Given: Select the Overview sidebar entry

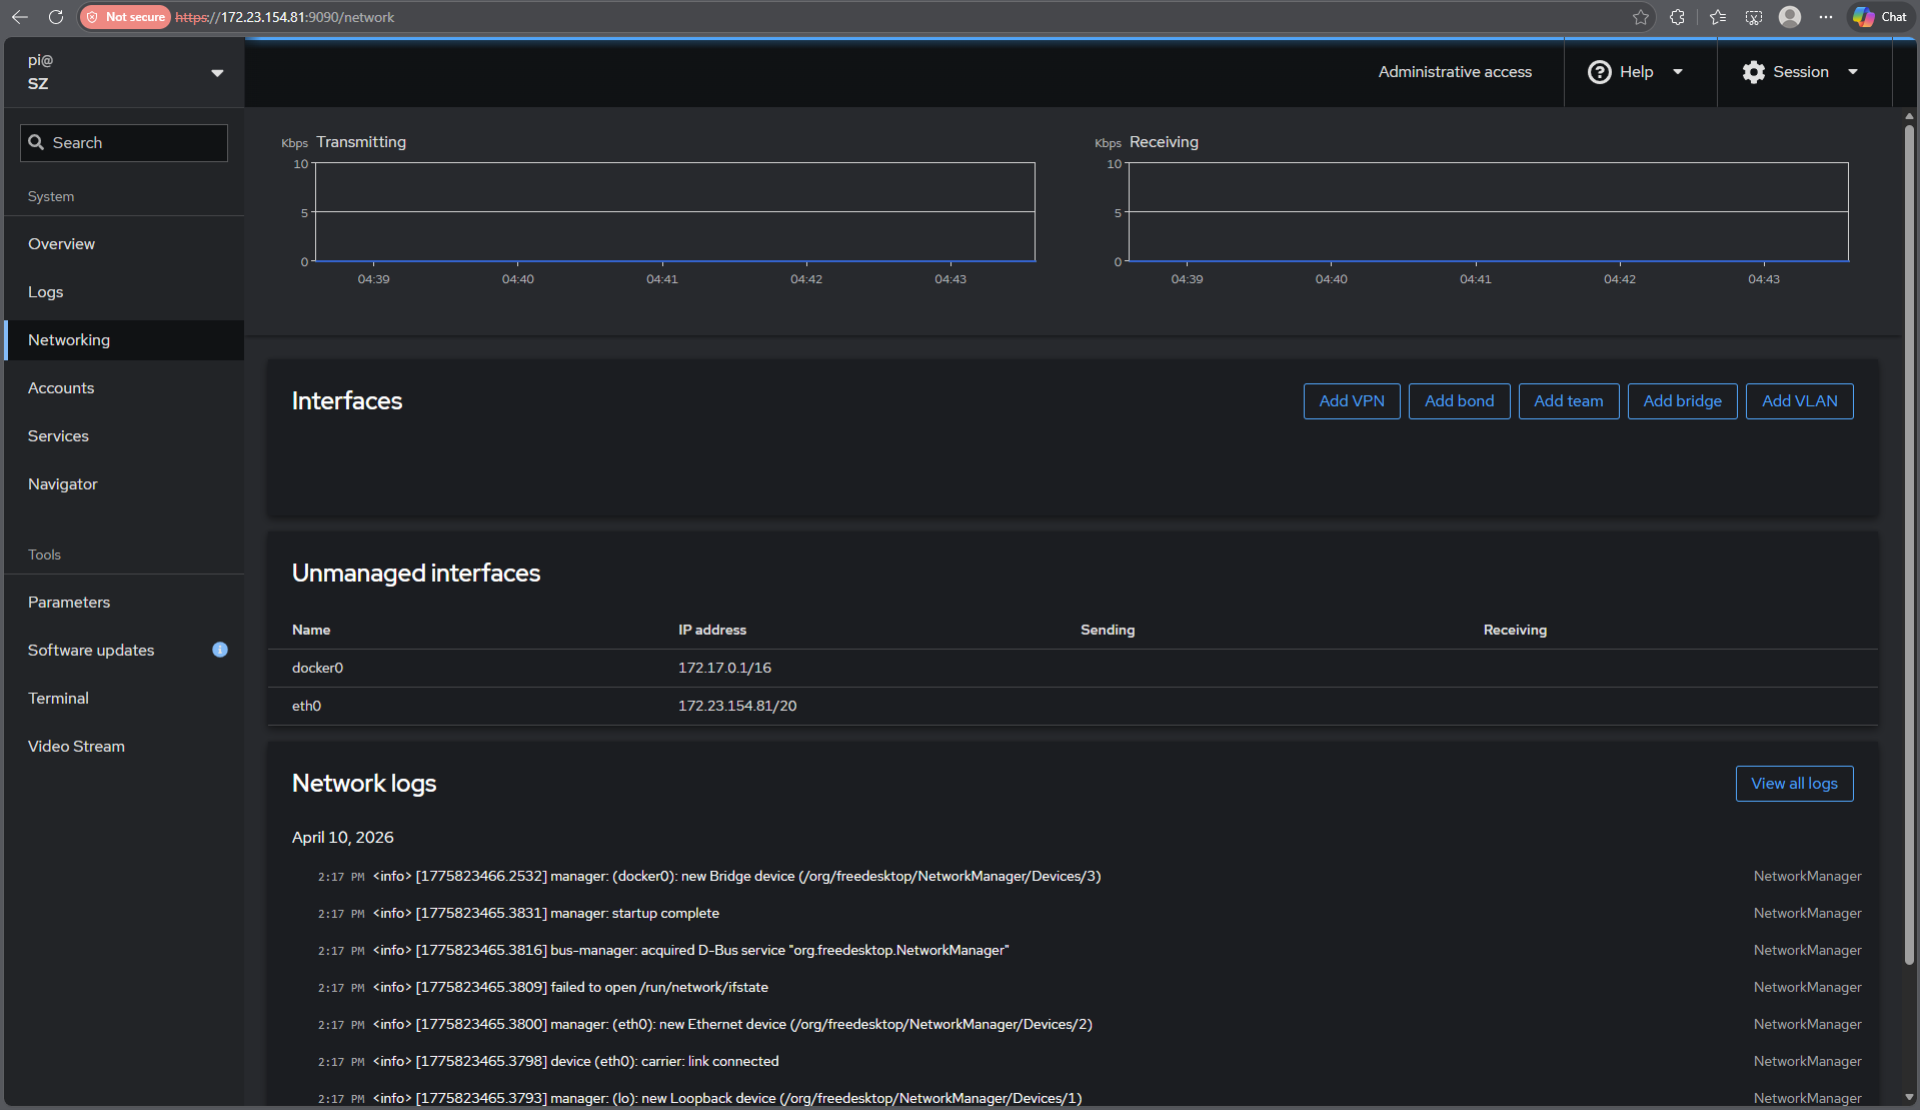Looking at the screenshot, I should 61,243.
